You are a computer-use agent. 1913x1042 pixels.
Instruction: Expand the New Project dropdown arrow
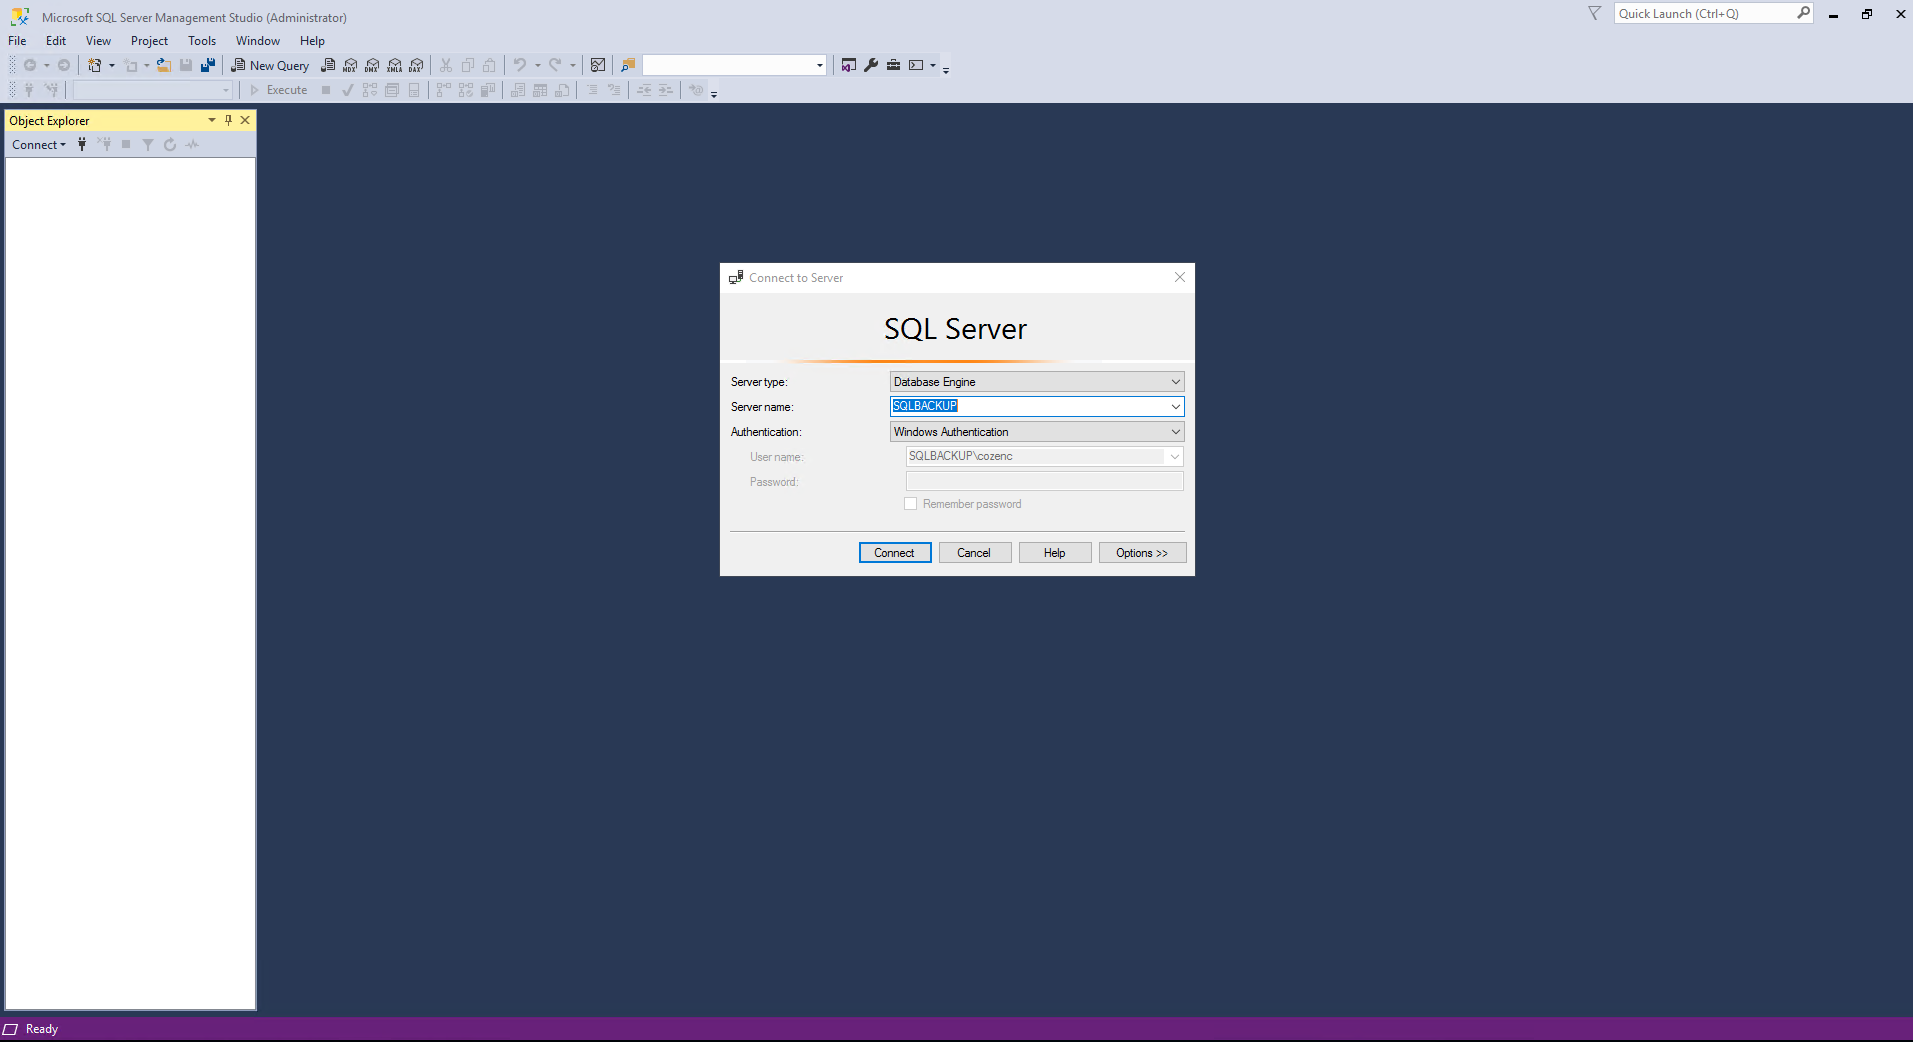pyautogui.click(x=112, y=65)
